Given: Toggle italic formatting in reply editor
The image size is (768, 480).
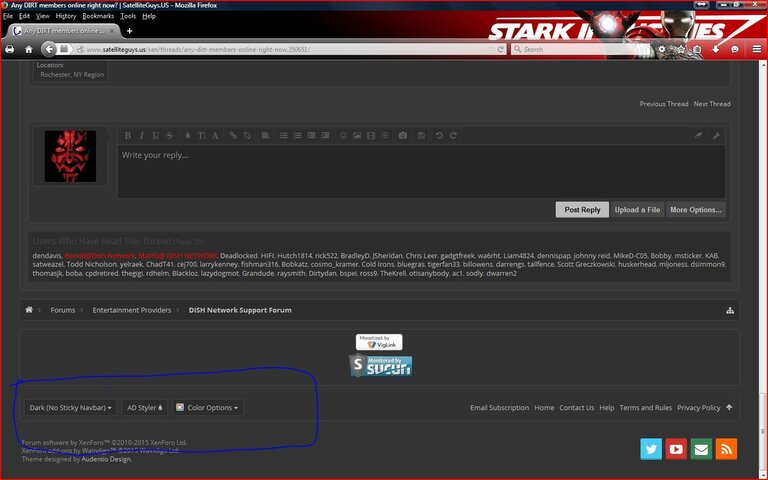Looking at the screenshot, I should click(x=142, y=136).
